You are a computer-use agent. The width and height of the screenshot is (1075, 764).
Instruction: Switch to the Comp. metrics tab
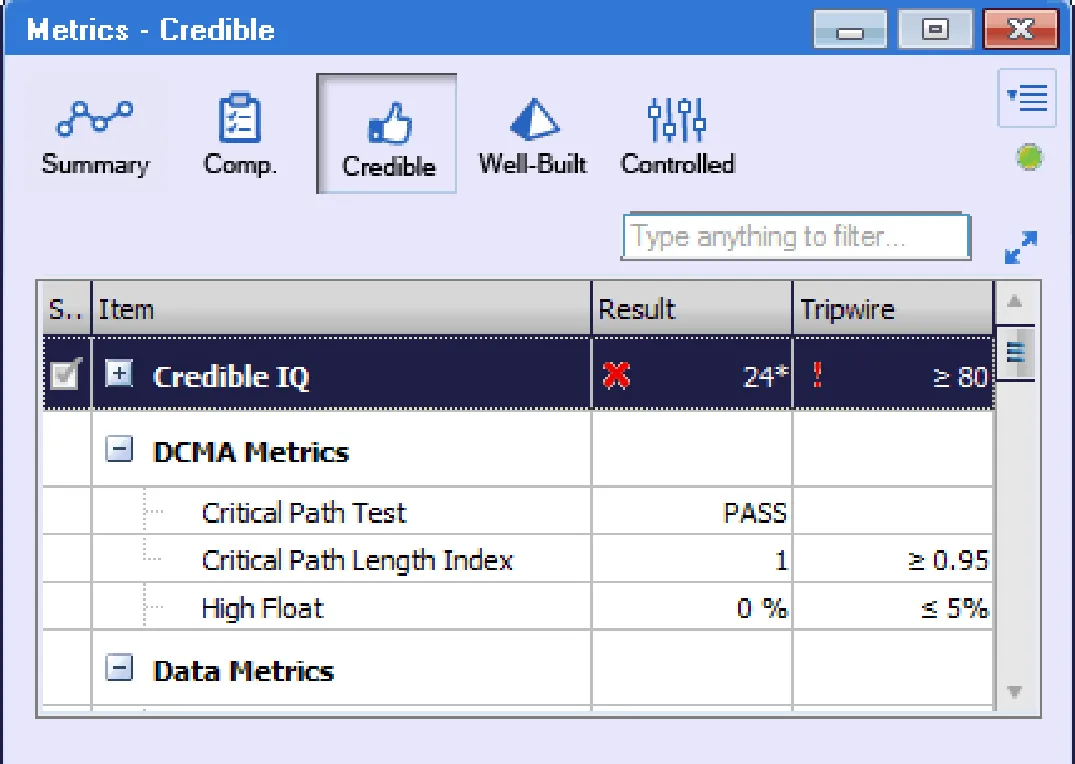click(x=240, y=135)
